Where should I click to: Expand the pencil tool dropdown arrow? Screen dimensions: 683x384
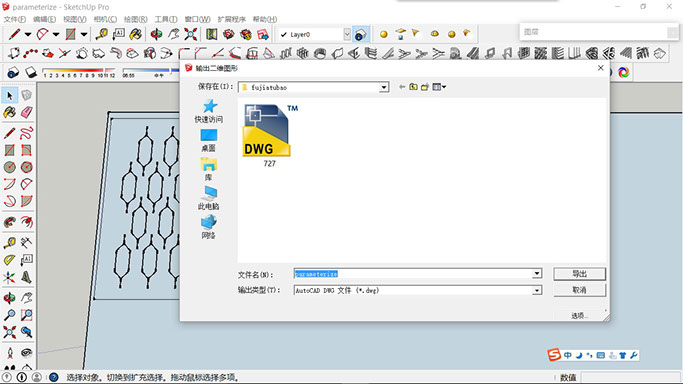(x=27, y=34)
